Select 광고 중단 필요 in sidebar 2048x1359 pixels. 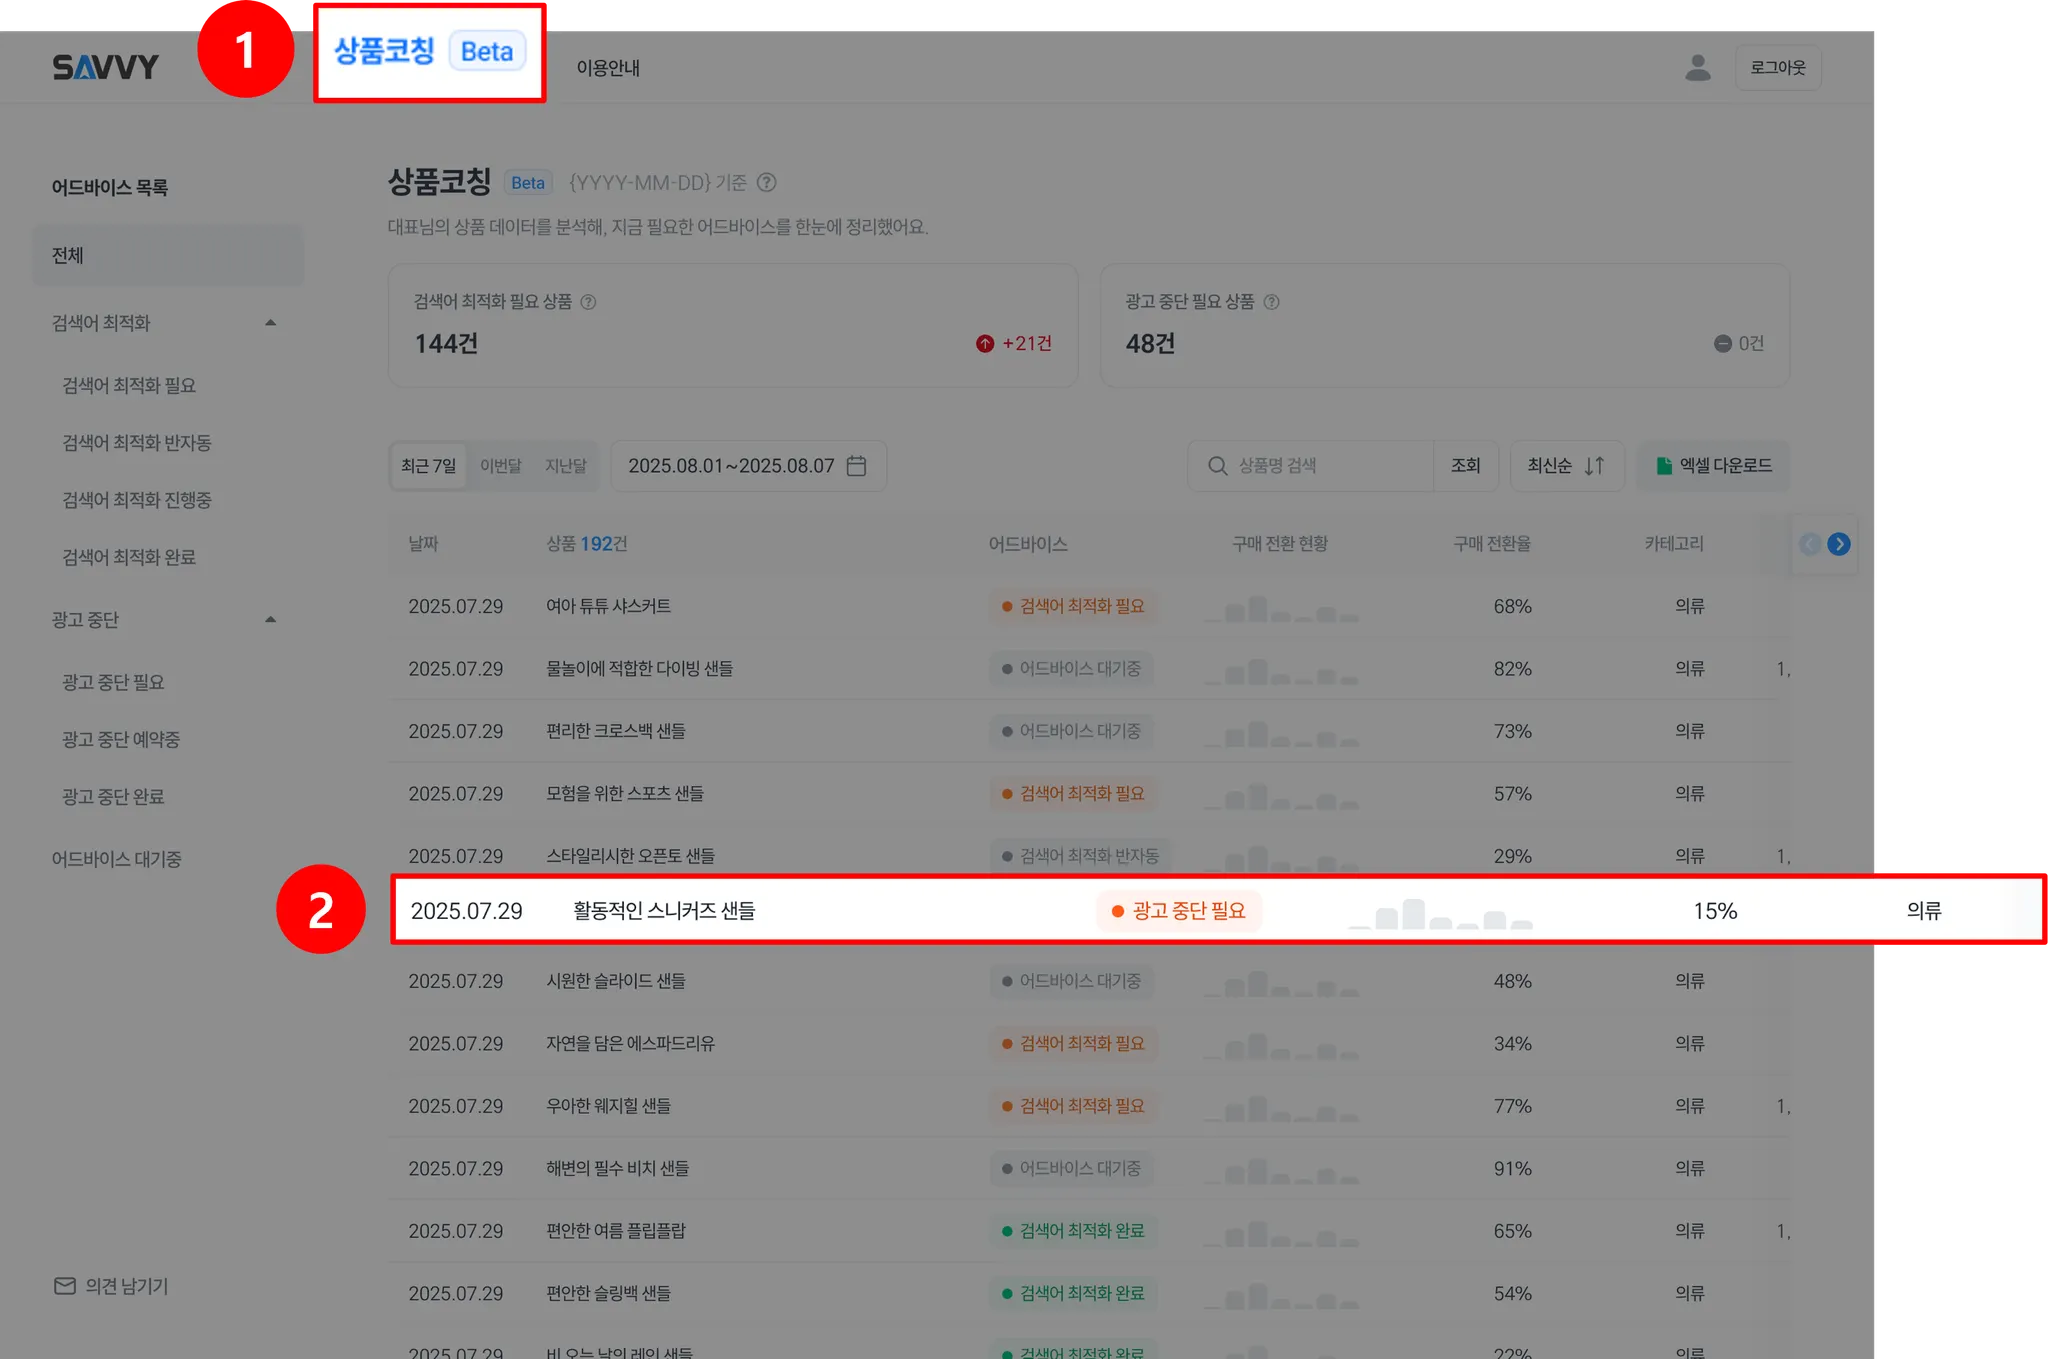(x=113, y=682)
